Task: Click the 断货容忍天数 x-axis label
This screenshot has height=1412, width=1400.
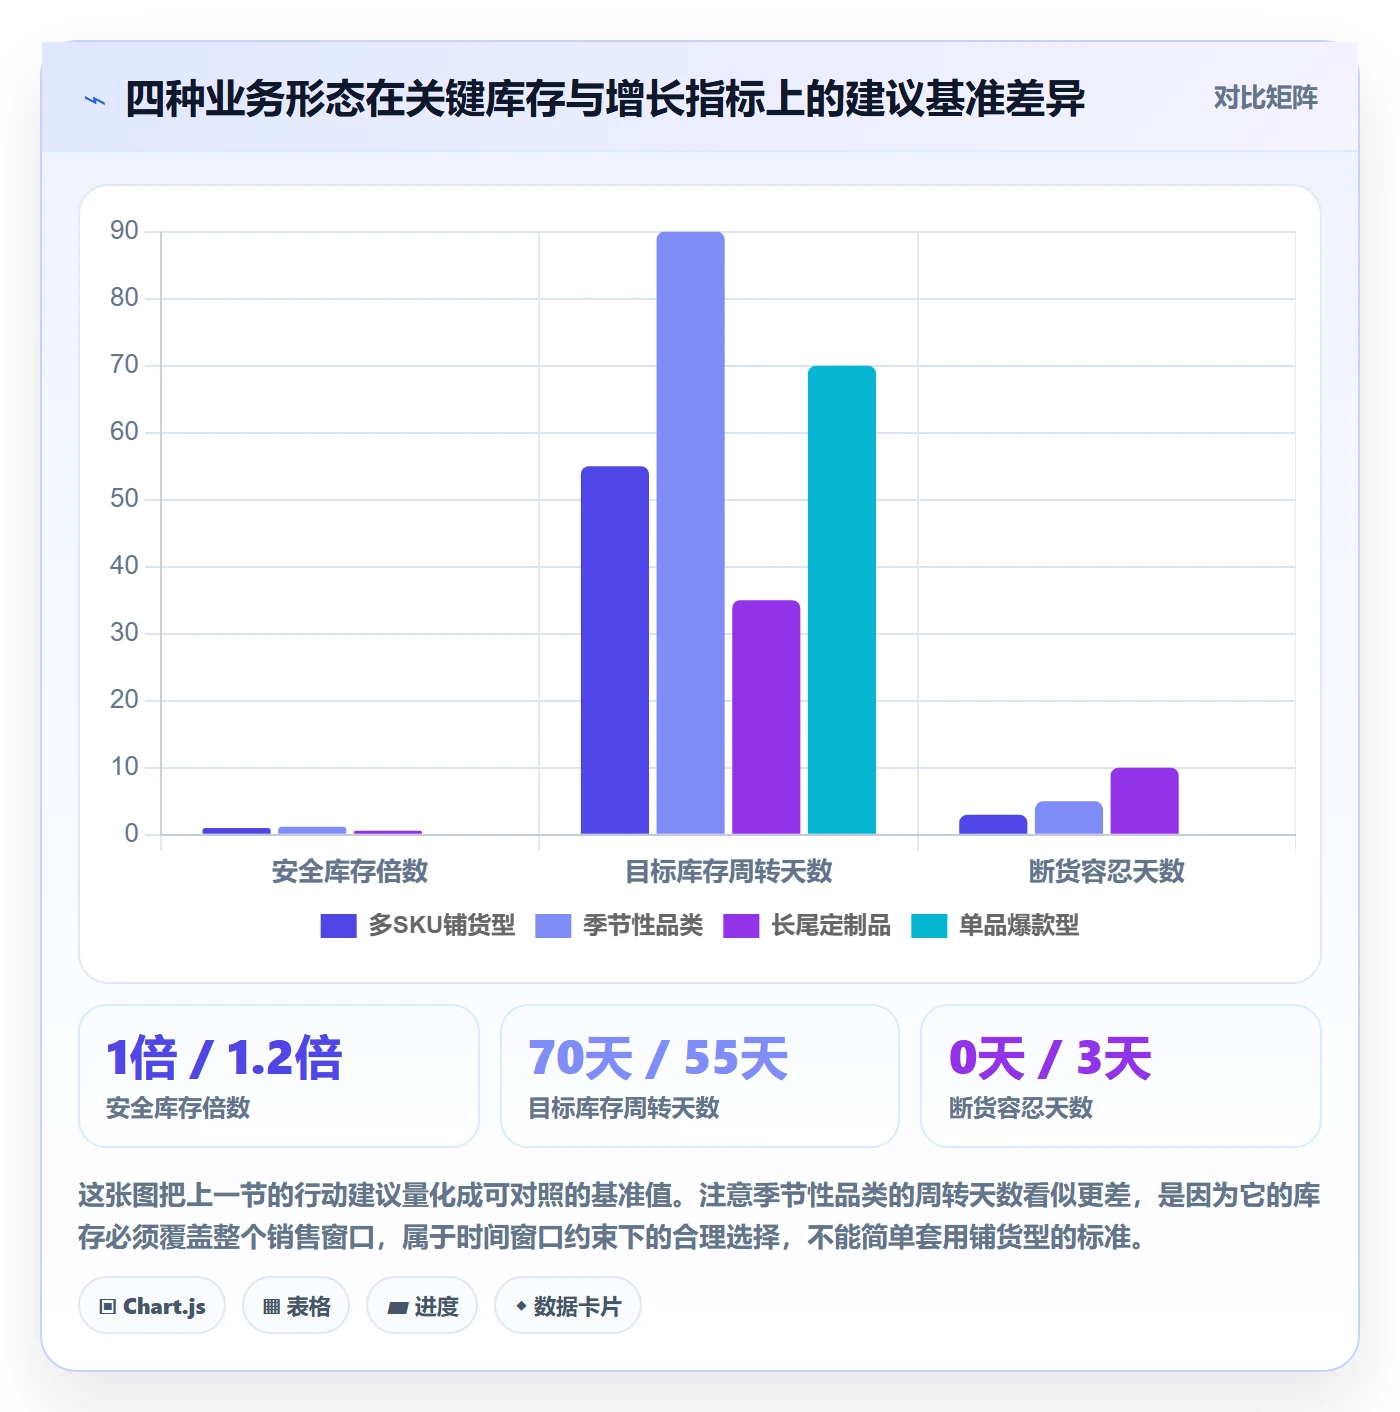Action: [x=1107, y=872]
